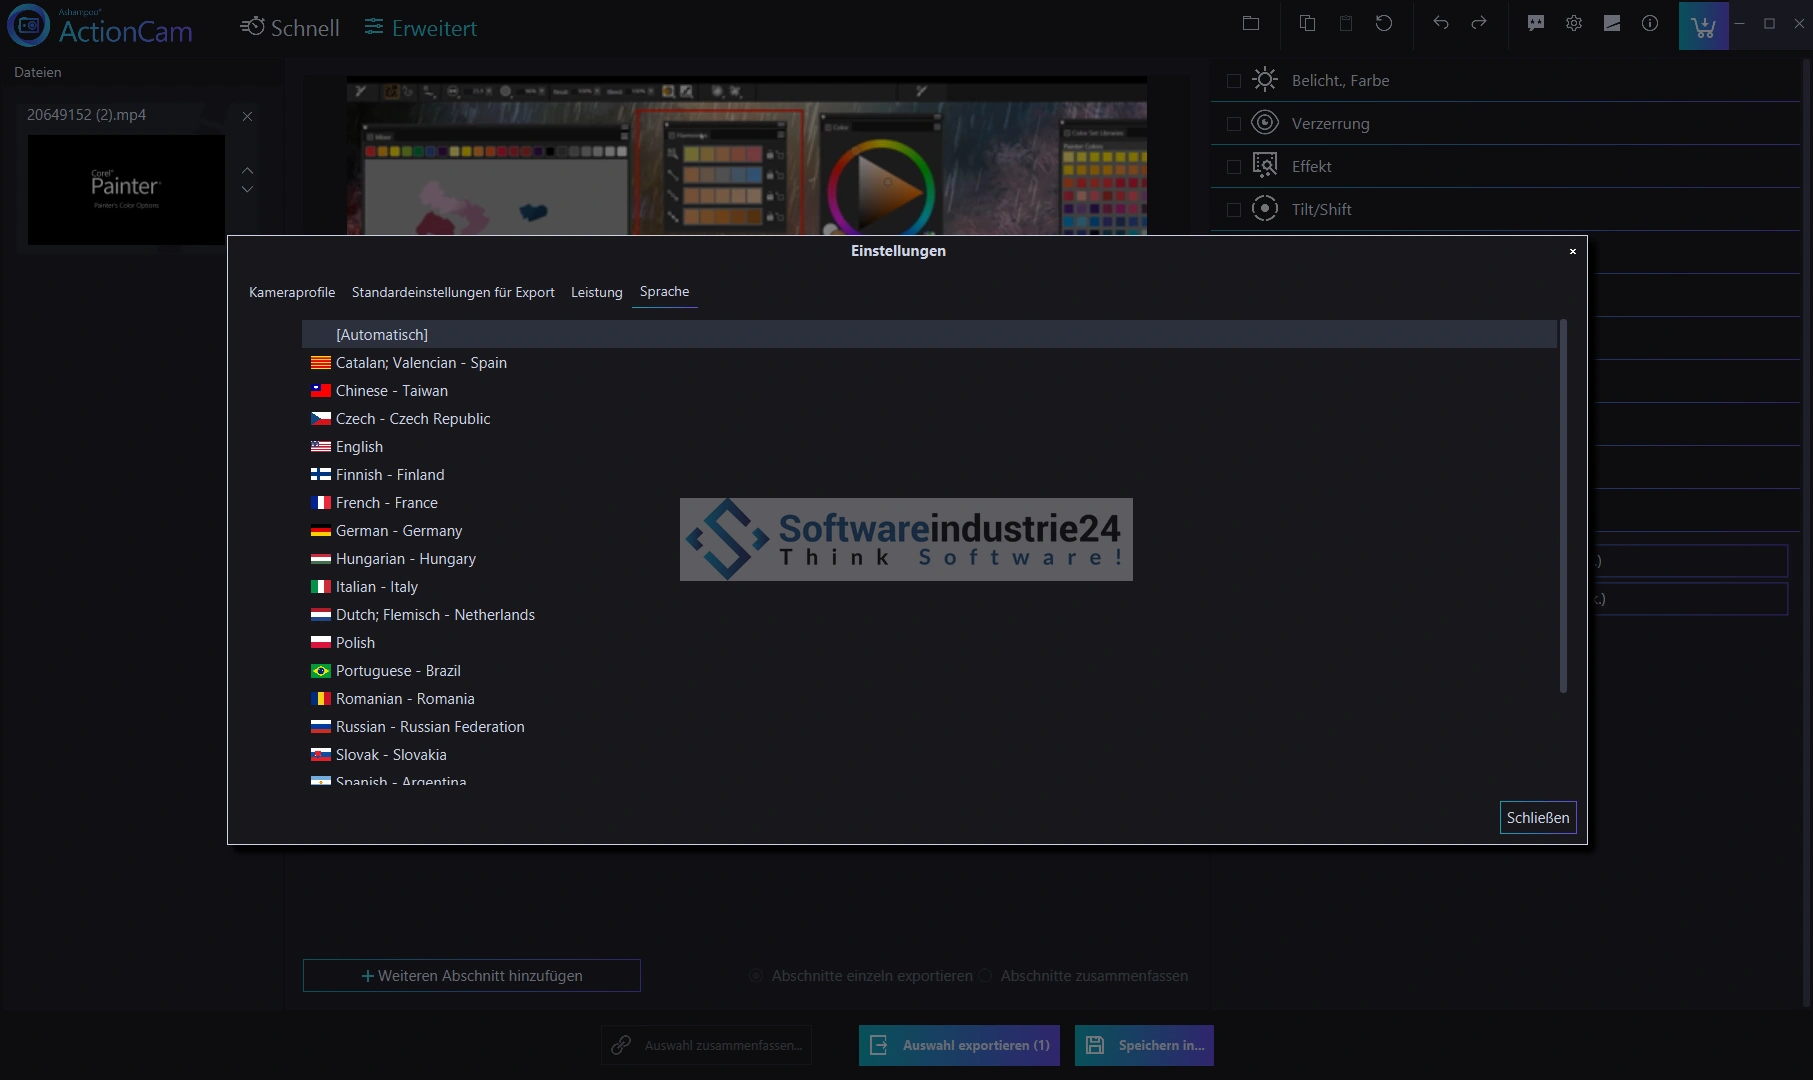This screenshot has width=1813, height=1080.
Task: Click Weiteren Abschnitt hinzufügen button
Action: [x=471, y=976]
